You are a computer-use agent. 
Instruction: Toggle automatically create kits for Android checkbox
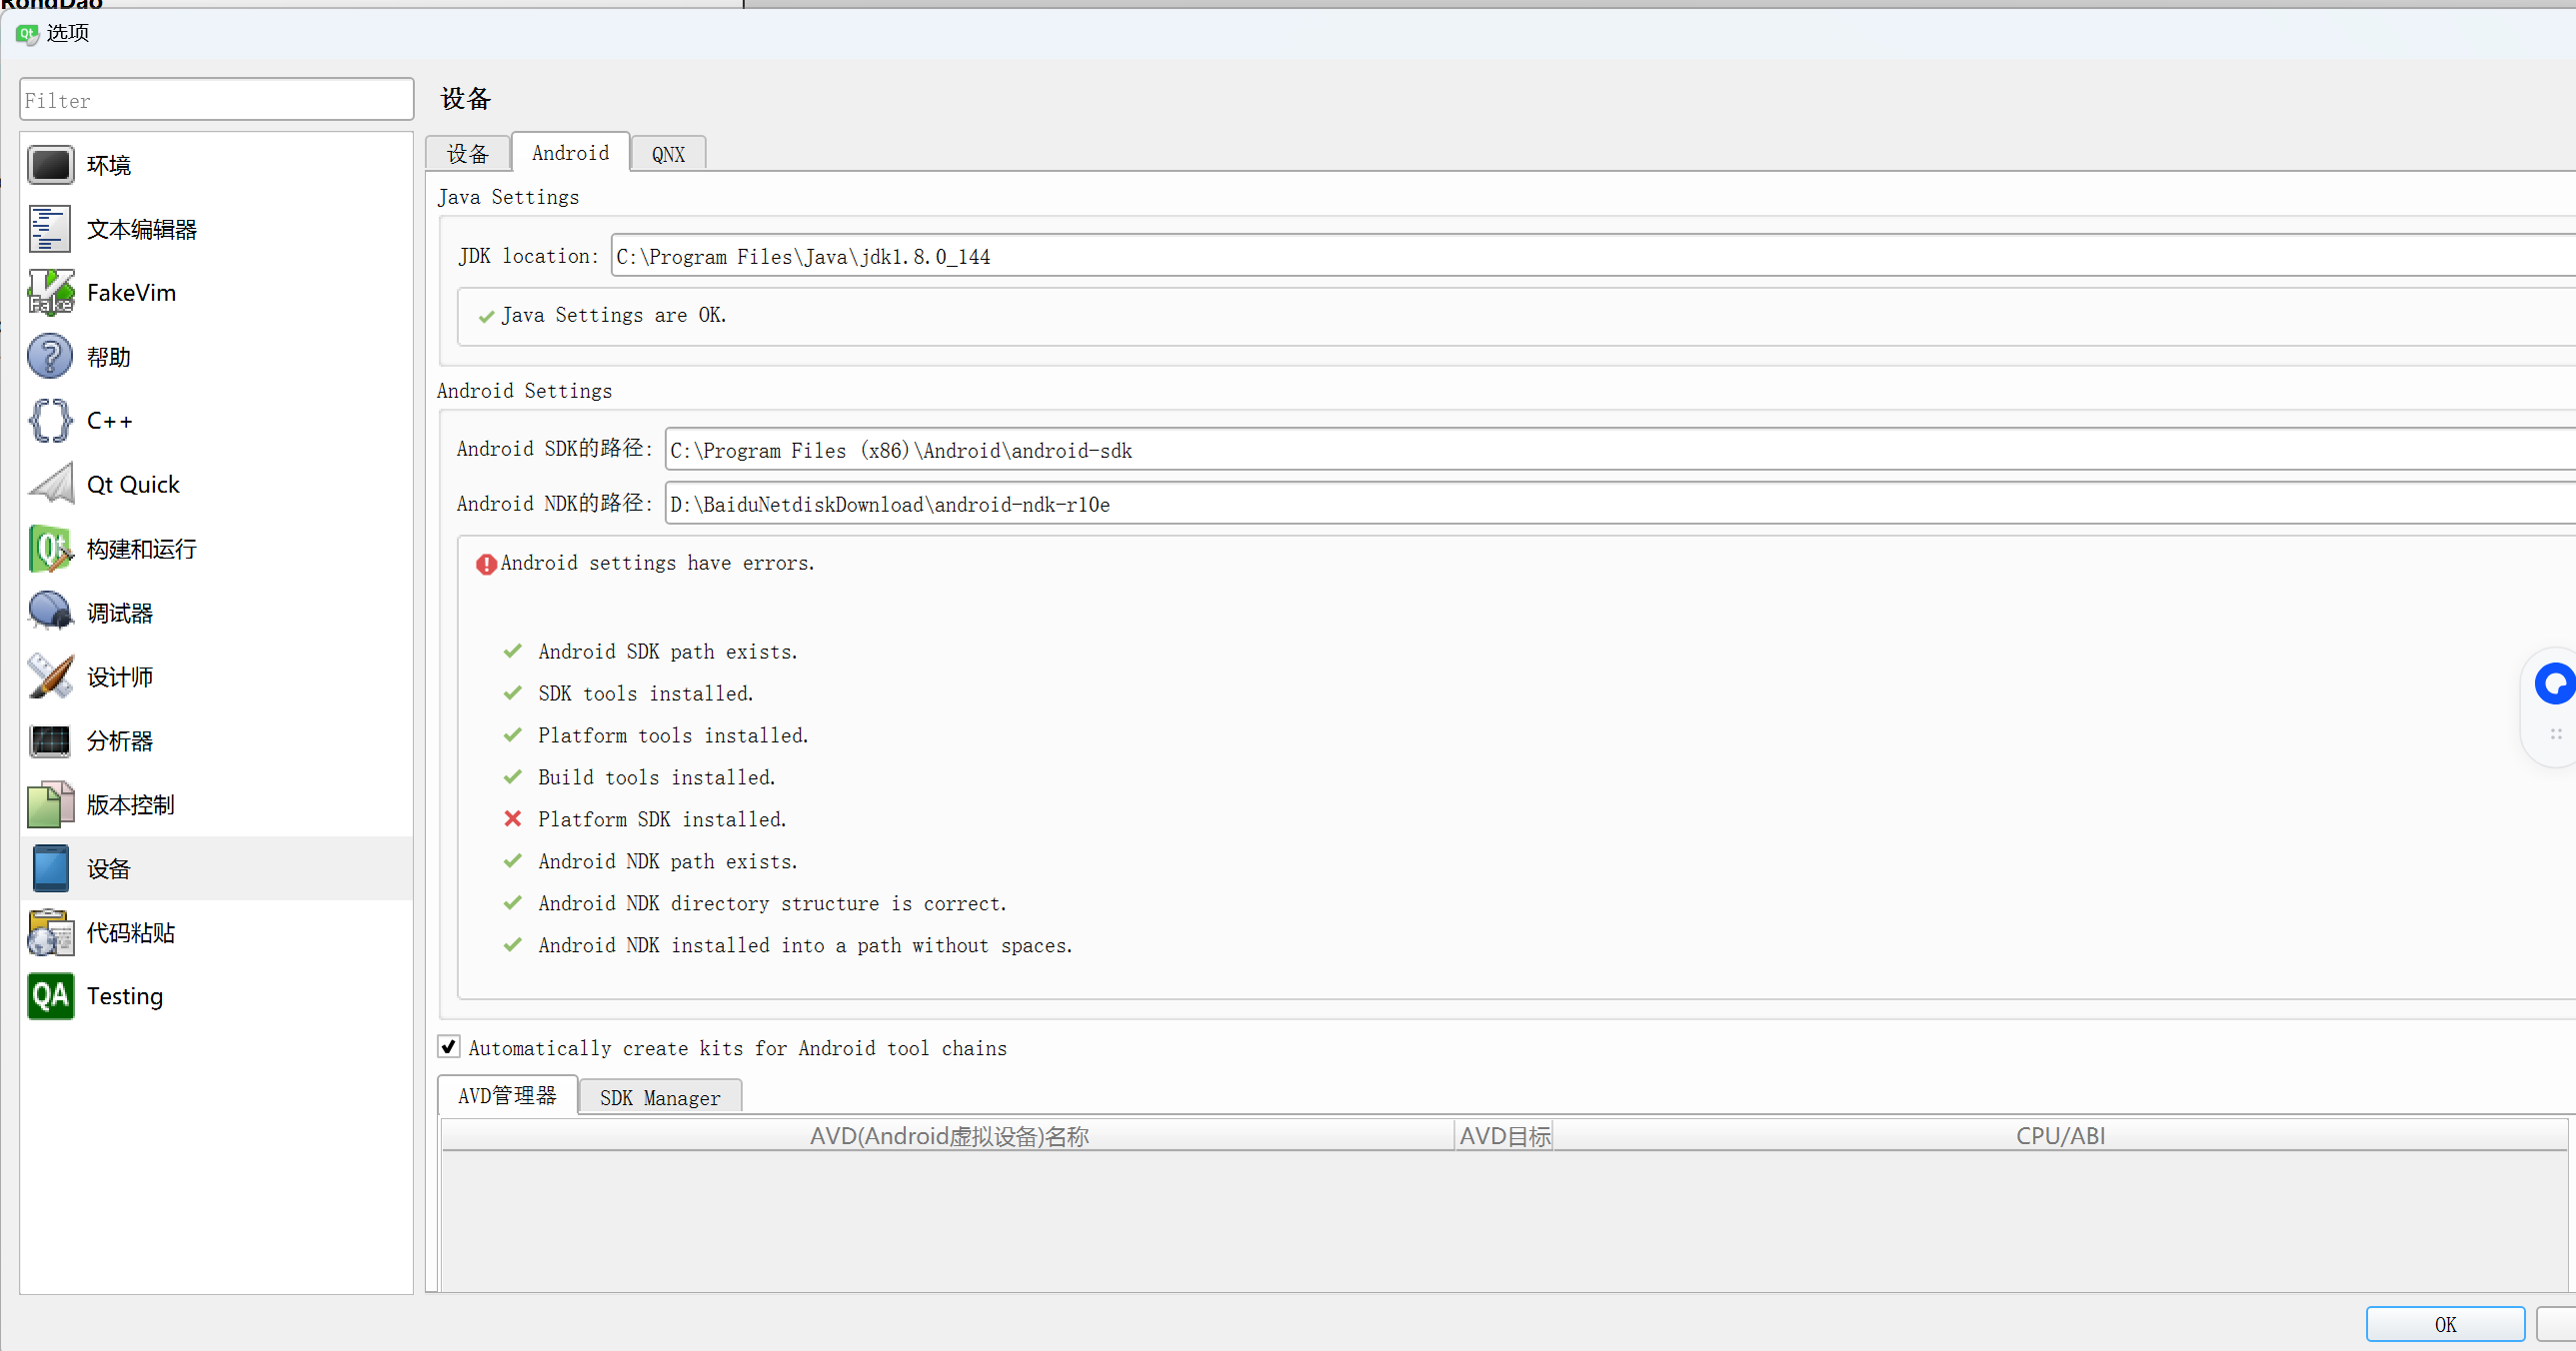tap(449, 1047)
